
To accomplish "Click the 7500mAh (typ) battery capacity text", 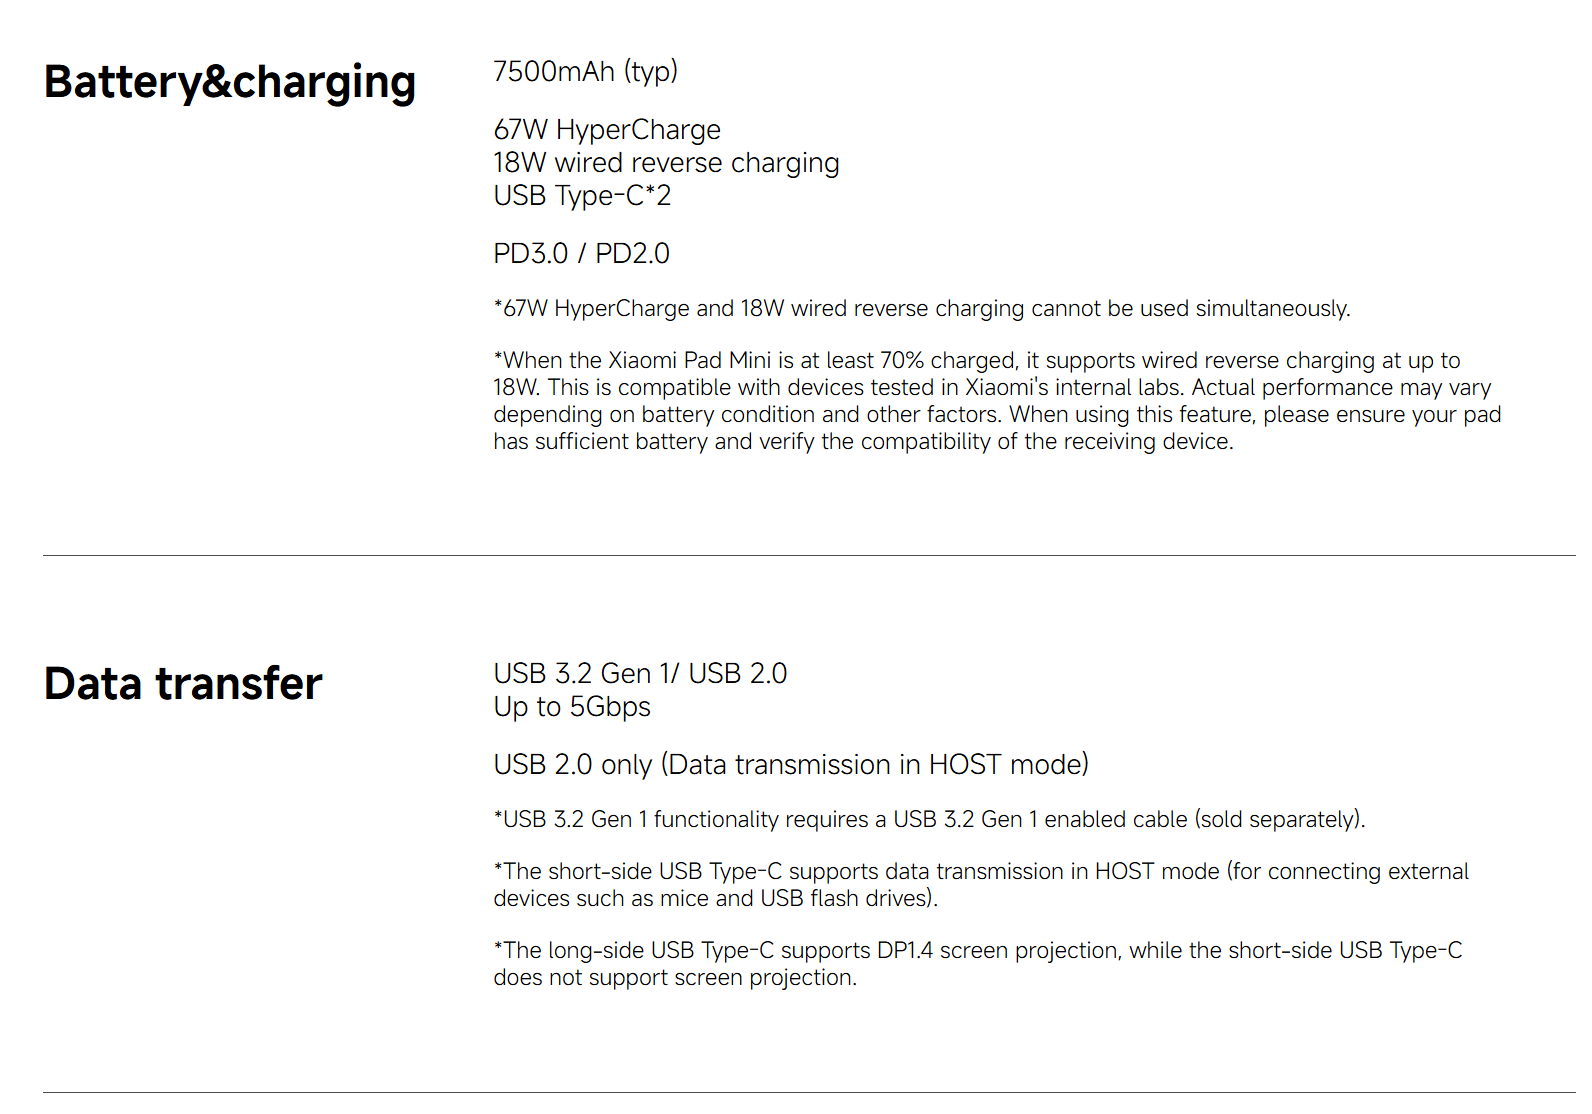I will 585,72.
